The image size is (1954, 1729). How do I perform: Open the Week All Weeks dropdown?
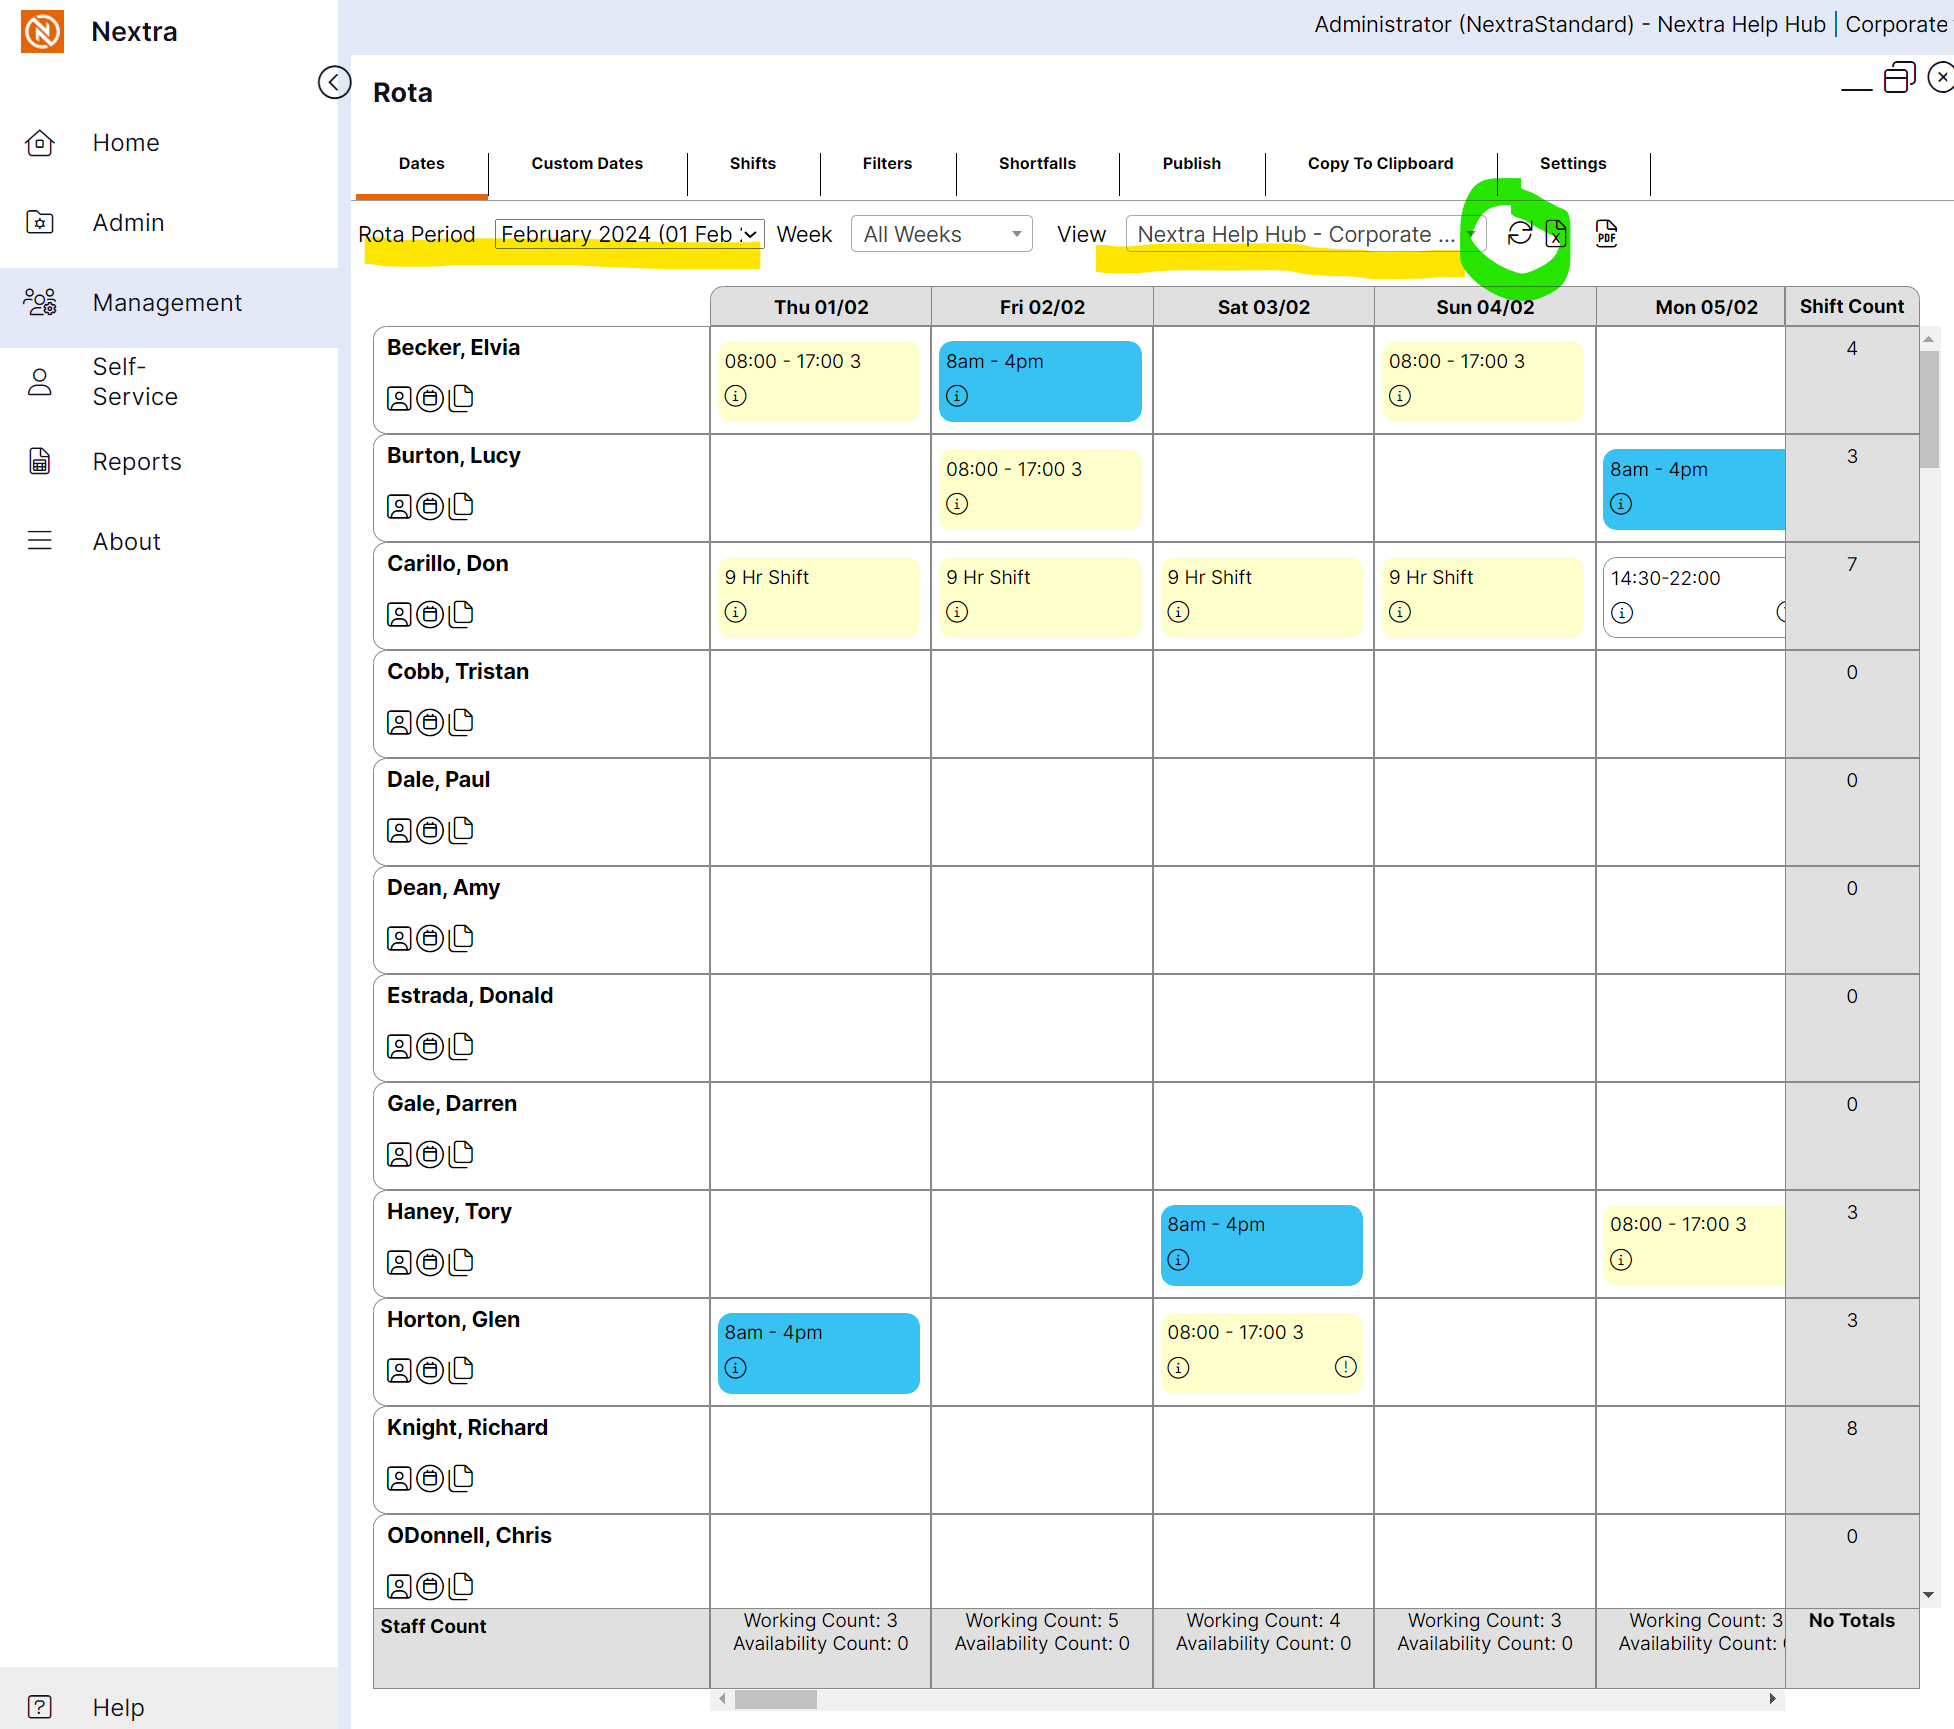(941, 234)
